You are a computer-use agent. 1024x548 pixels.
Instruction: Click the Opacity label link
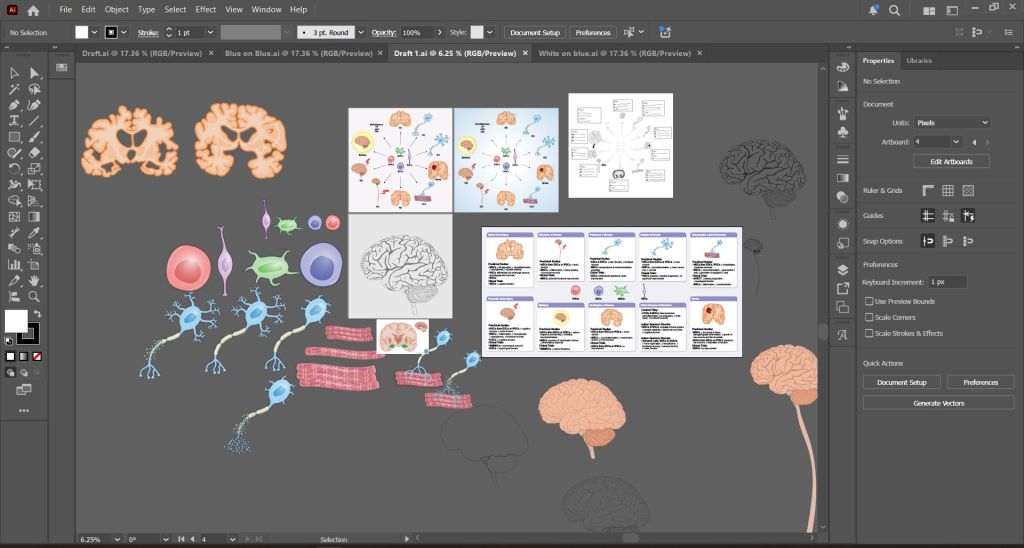384,33
